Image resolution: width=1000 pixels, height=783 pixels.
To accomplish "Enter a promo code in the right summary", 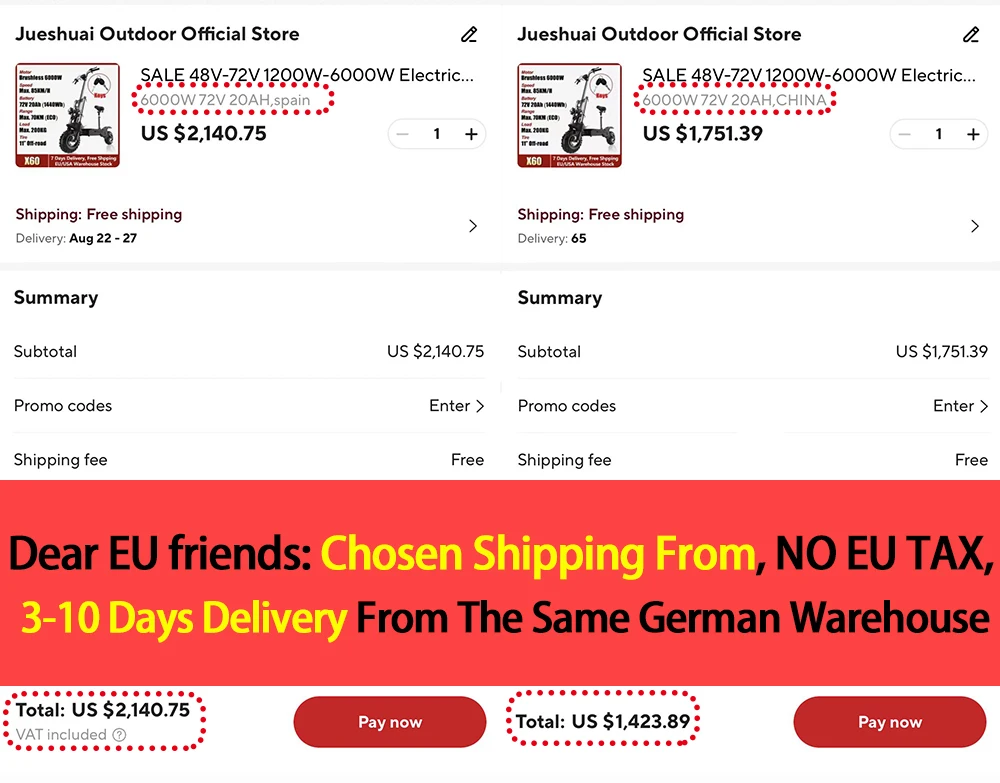I will 960,406.
